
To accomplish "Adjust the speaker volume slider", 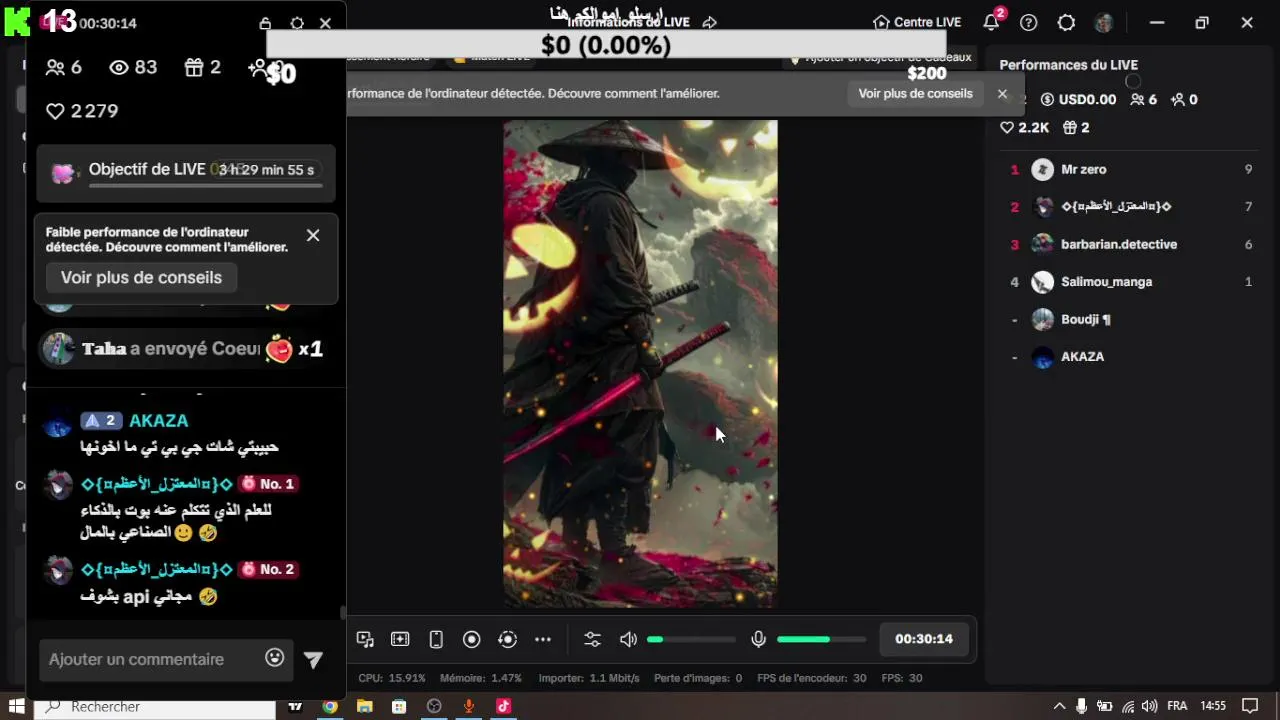I will tap(691, 639).
